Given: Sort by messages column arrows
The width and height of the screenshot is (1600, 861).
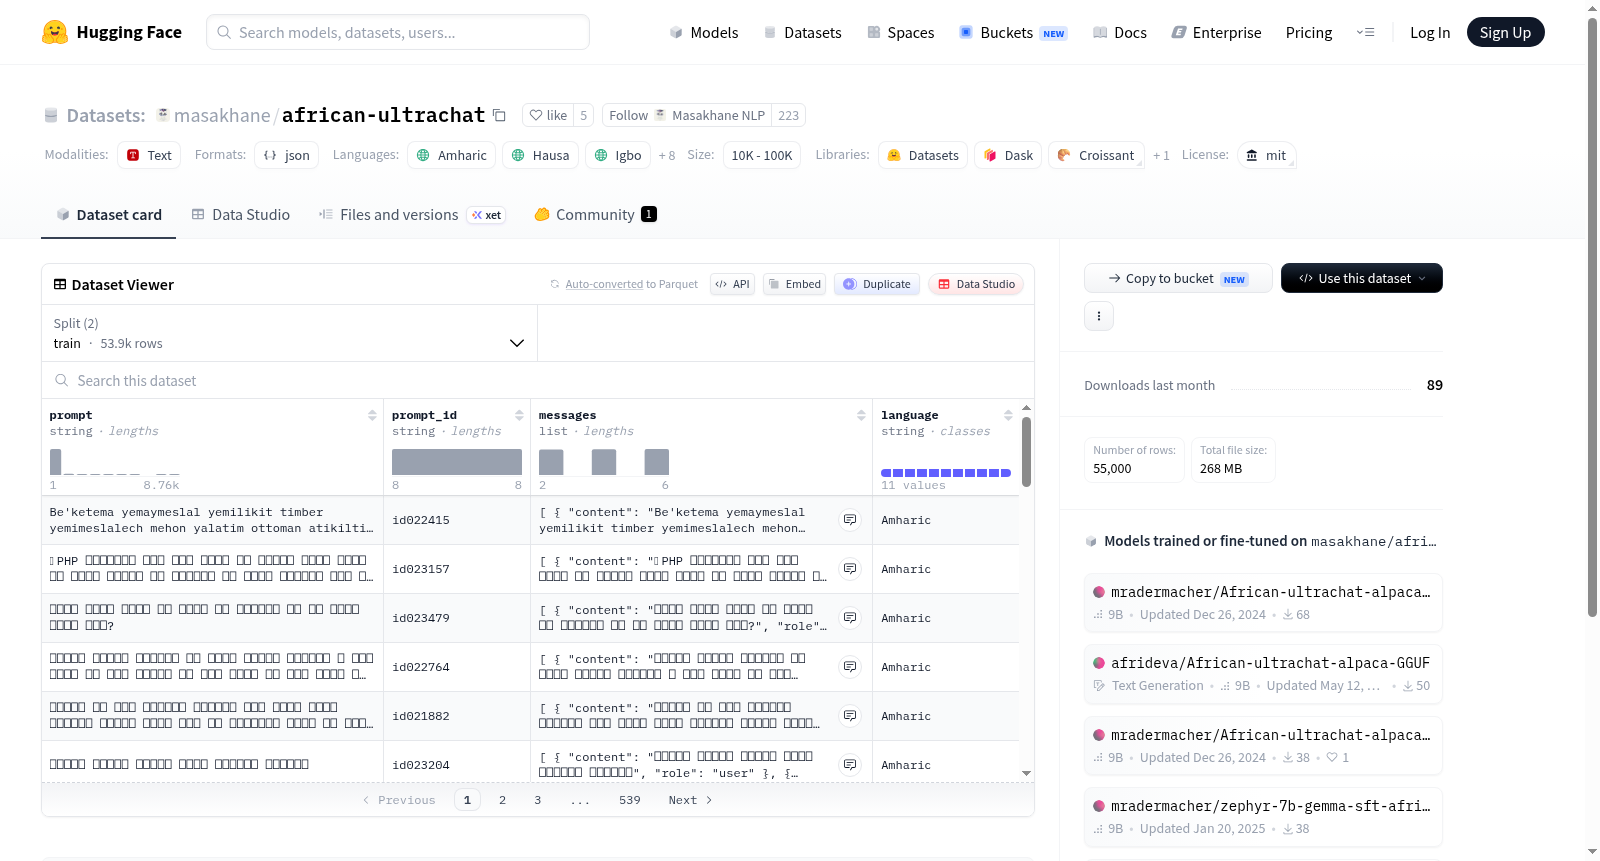Looking at the screenshot, I should point(861,415).
